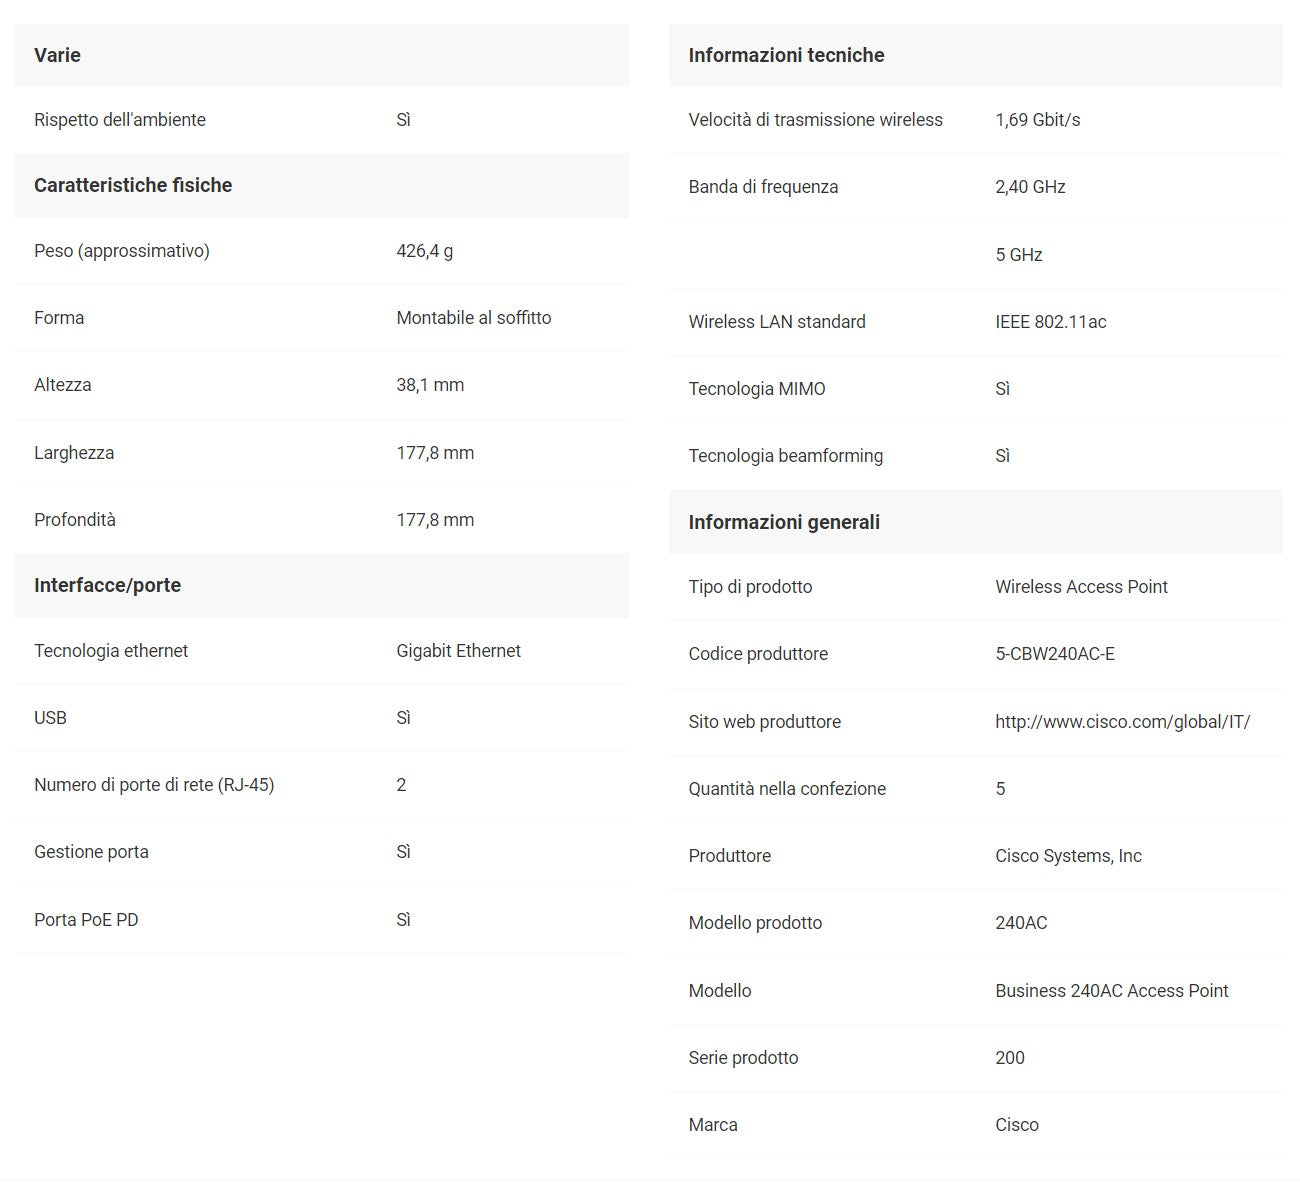The image size is (1300, 1192).
Task: Click the Wireless Access Point product type
Action: tap(1081, 587)
